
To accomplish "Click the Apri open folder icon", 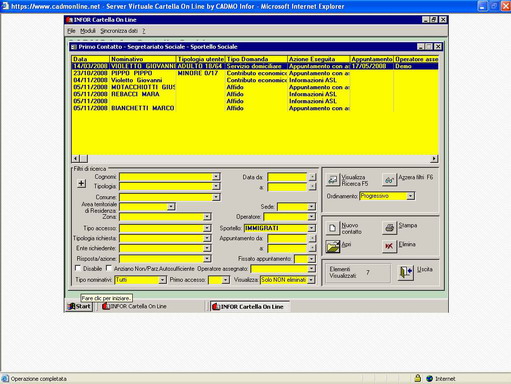I will (x=332, y=247).
